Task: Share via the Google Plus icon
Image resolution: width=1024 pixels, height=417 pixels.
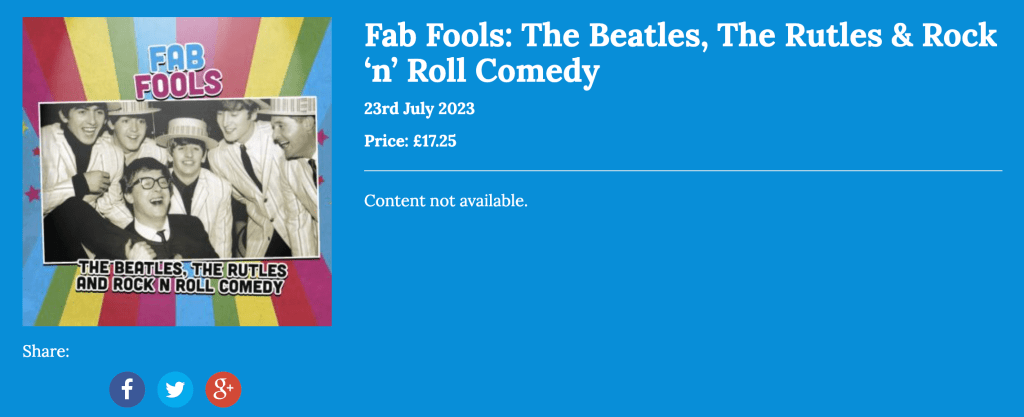Action: pyautogui.click(x=223, y=389)
